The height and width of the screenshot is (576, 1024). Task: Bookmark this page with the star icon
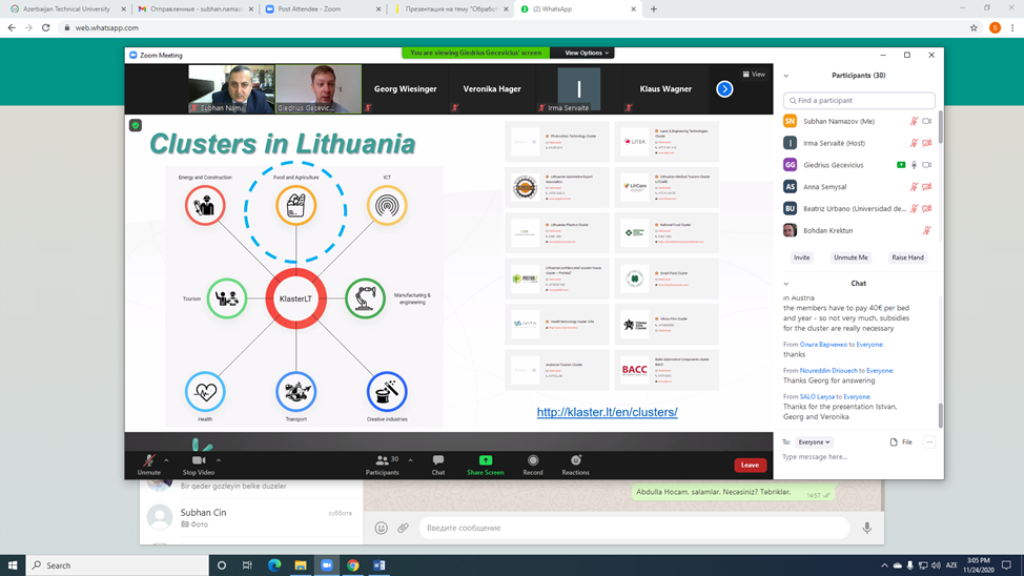974,27
